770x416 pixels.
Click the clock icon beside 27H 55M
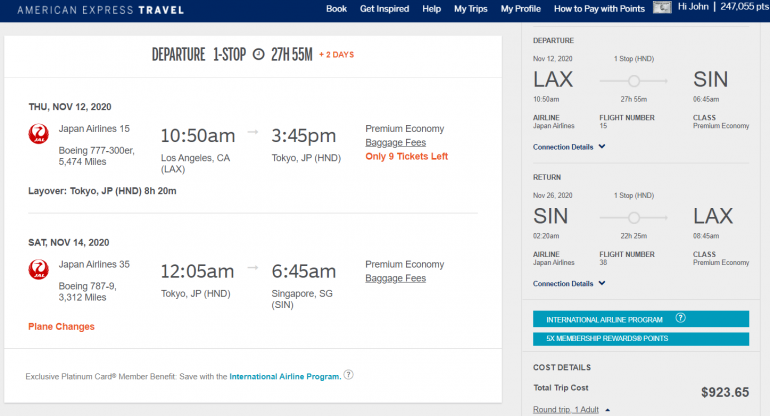(258, 54)
